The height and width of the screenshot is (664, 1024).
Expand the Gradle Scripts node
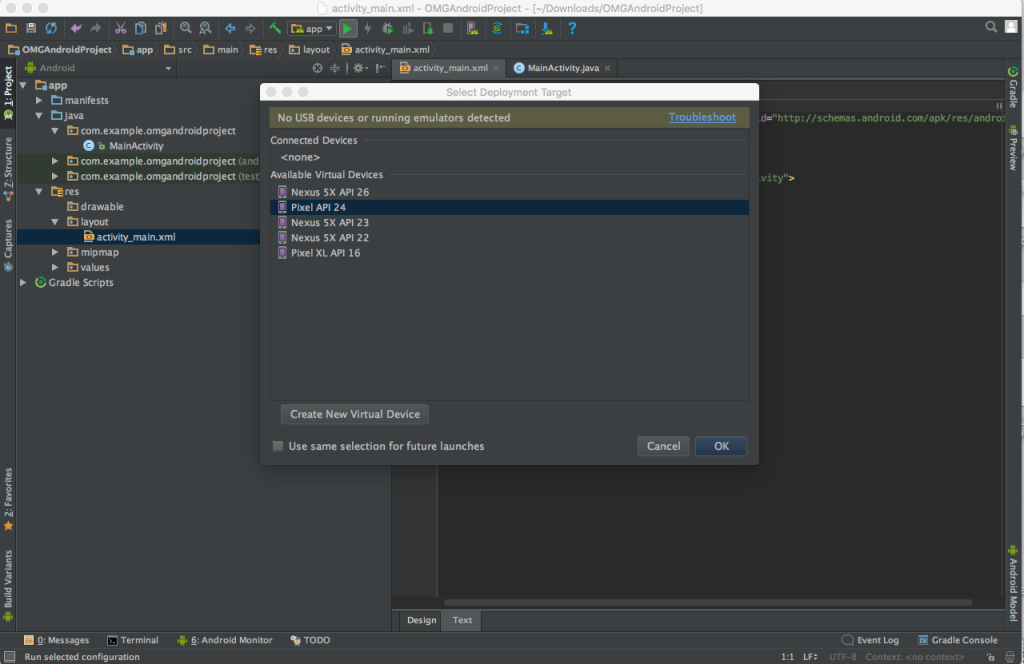pyautogui.click(x=25, y=283)
